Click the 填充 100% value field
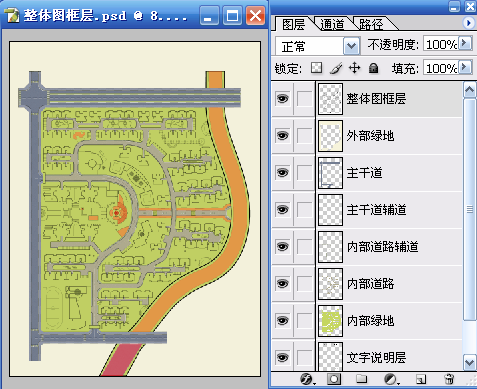Viewport: 477px width, 389px height. point(441,68)
